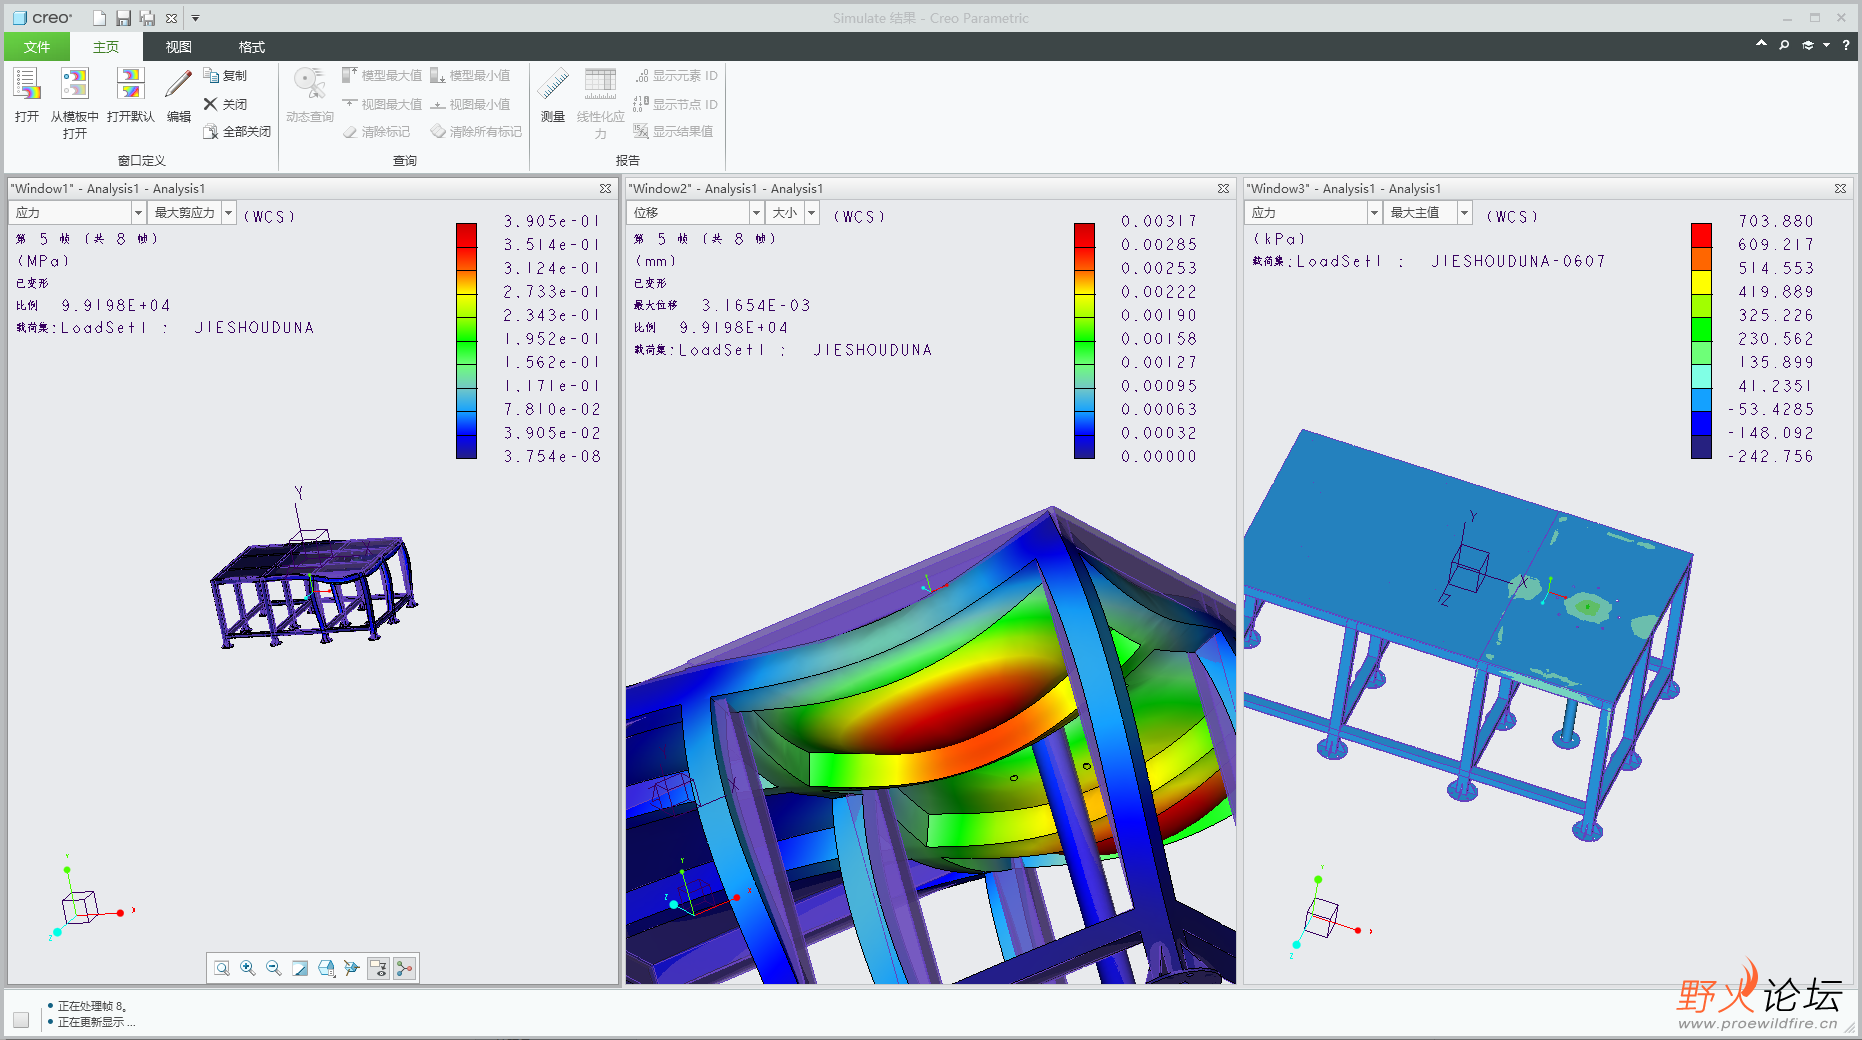Image resolution: width=1862 pixels, height=1040 pixels.
Task: Click View Min (视图最小值) option
Action: [x=470, y=104]
